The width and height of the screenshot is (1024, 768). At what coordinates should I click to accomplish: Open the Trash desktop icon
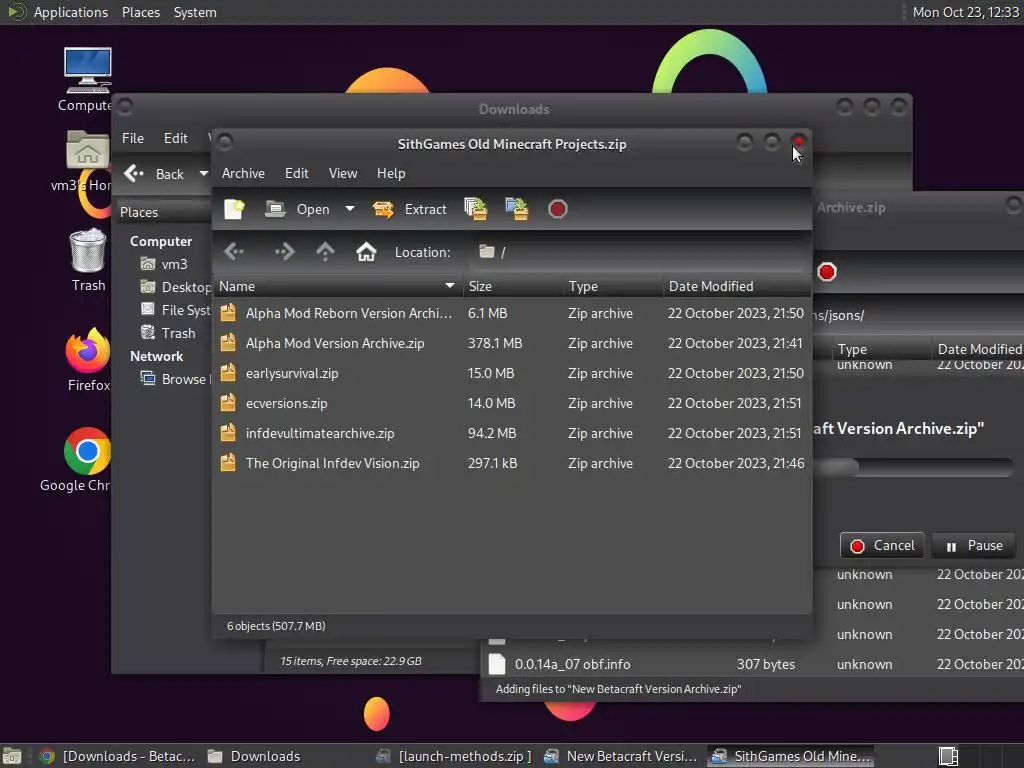[88, 260]
